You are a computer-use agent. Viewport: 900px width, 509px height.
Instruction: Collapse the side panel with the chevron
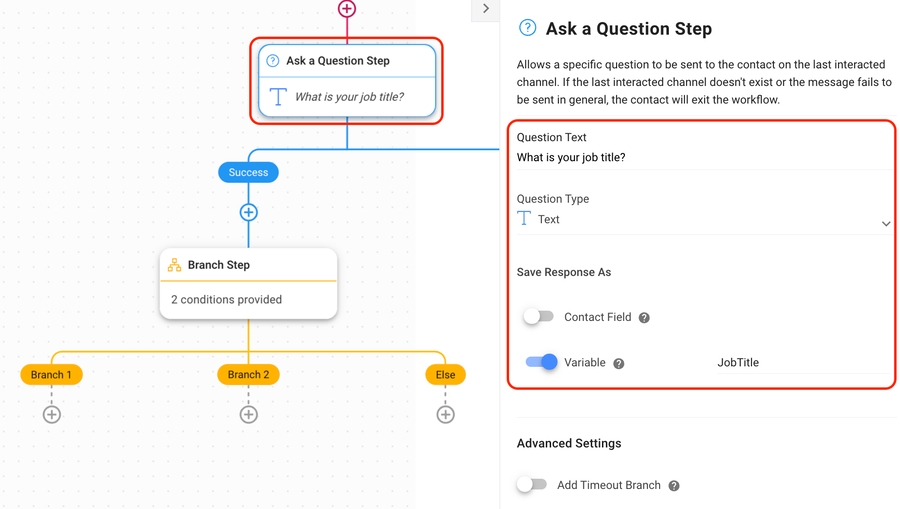[486, 9]
